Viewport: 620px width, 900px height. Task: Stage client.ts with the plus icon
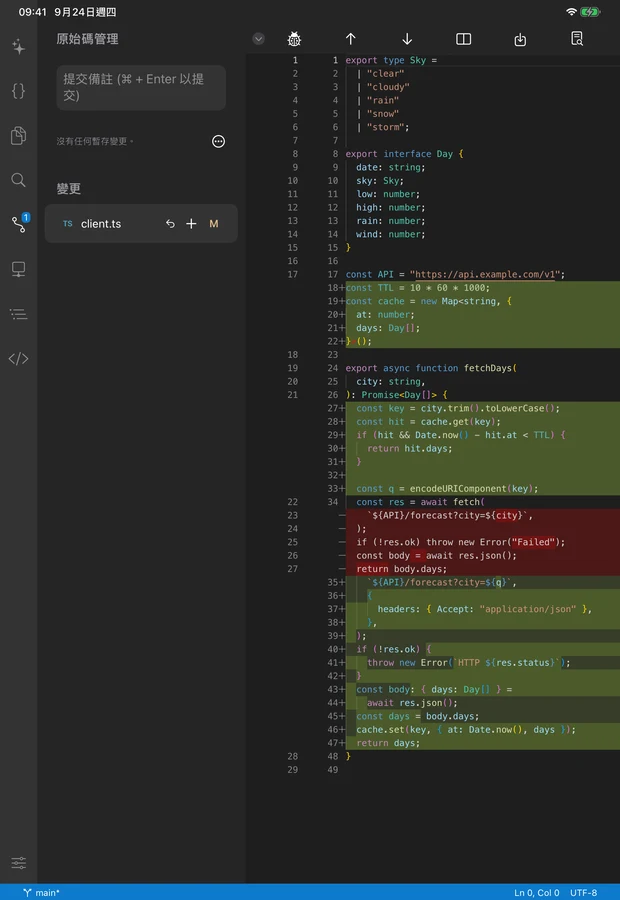click(x=191, y=224)
